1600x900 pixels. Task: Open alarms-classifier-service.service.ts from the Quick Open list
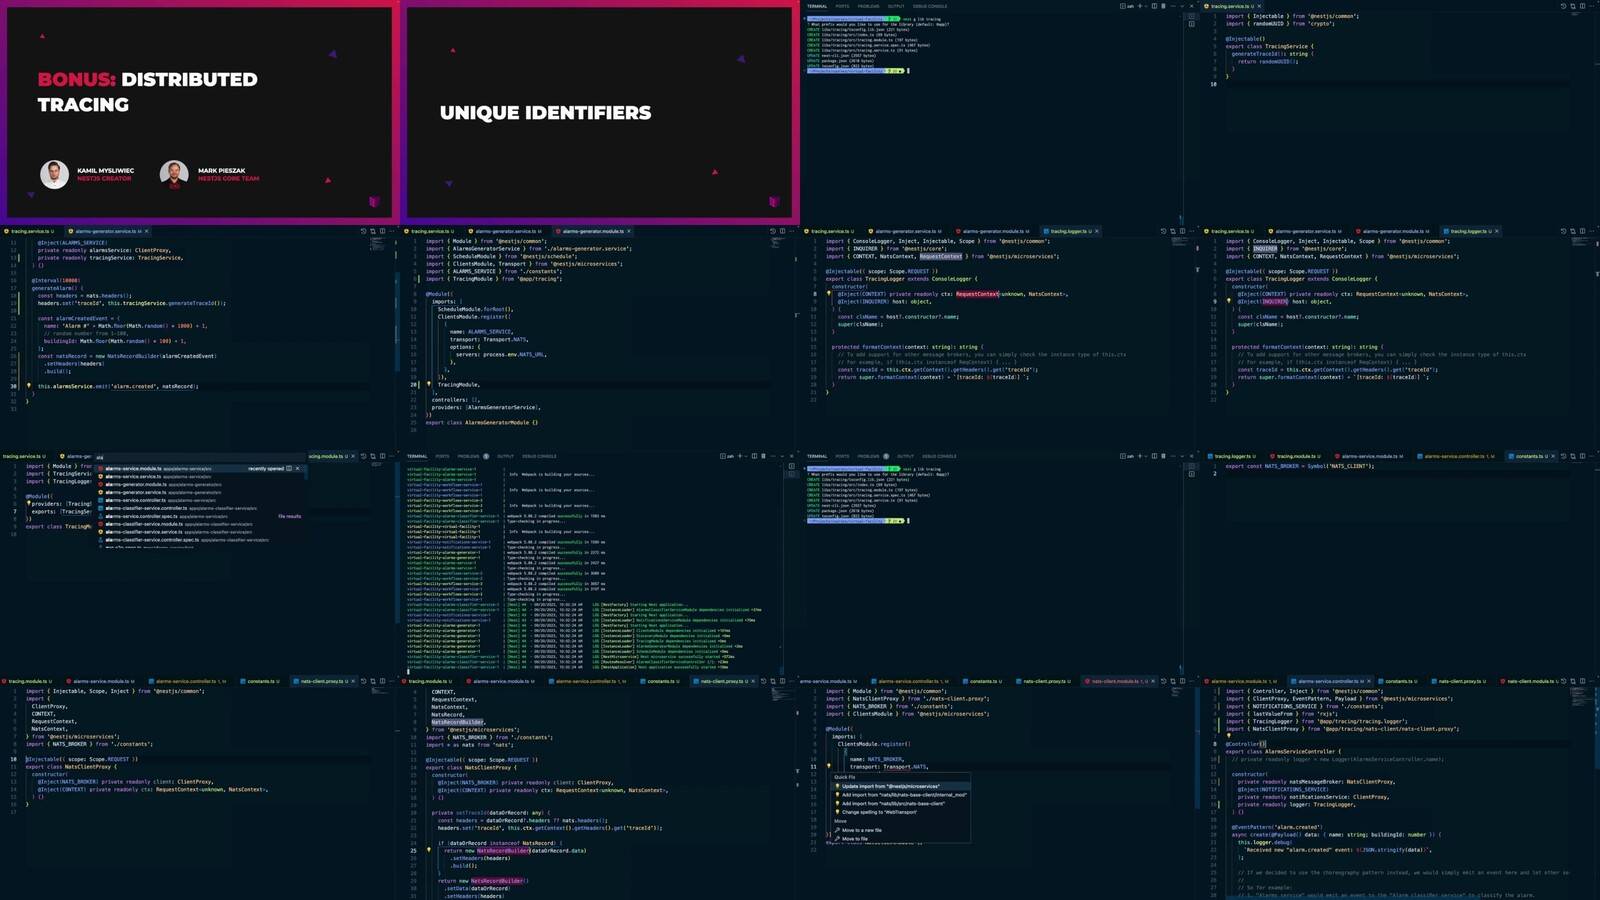point(198,532)
